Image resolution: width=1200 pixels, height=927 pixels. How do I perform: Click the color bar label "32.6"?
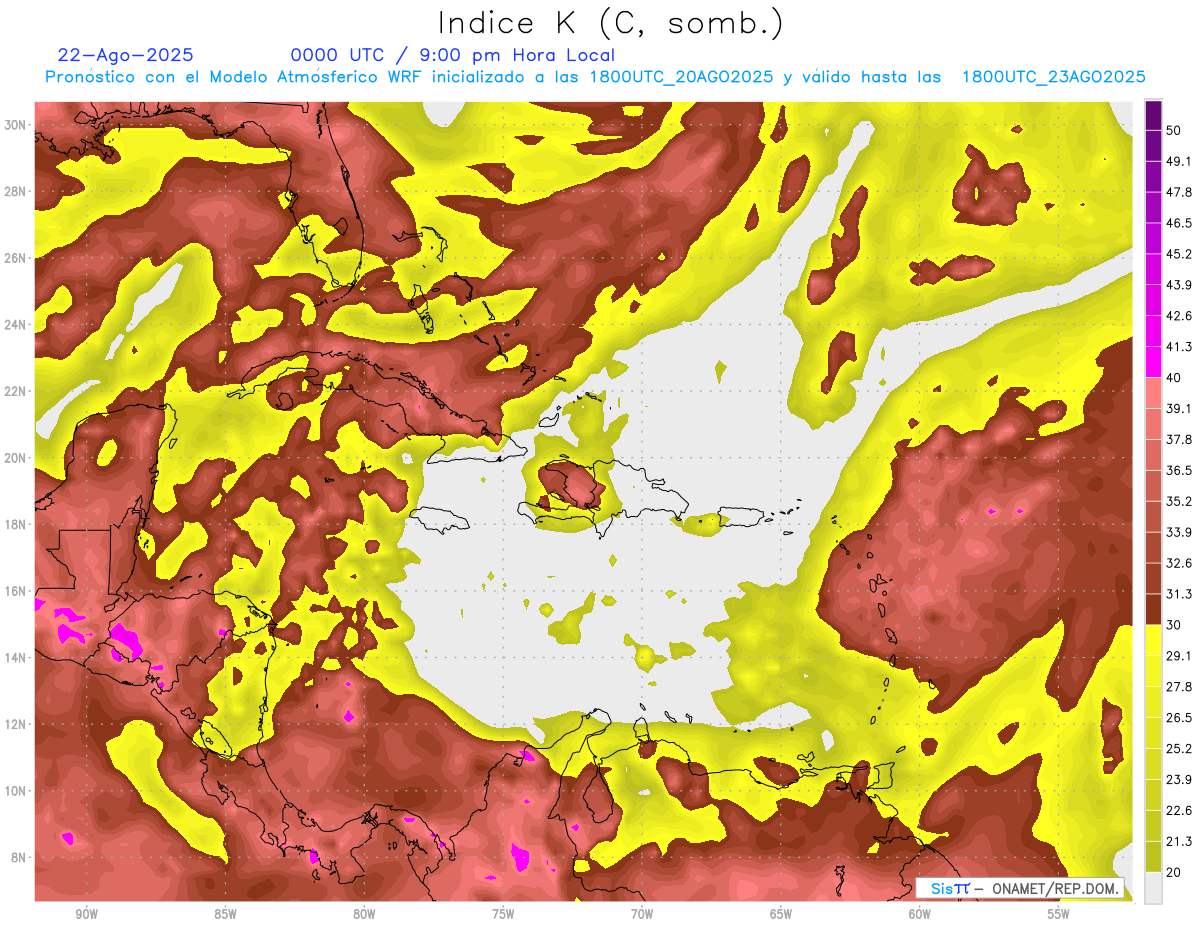[x=1179, y=563]
